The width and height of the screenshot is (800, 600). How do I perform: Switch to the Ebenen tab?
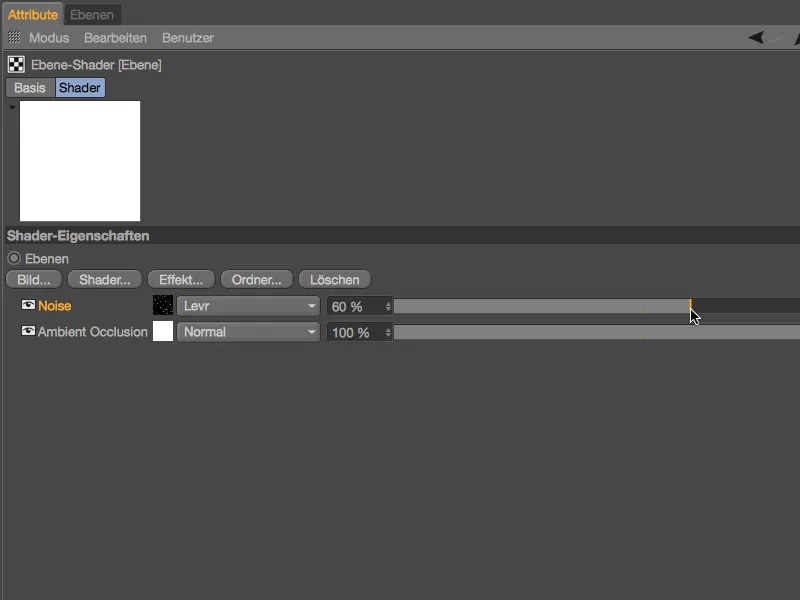[x=92, y=15]
